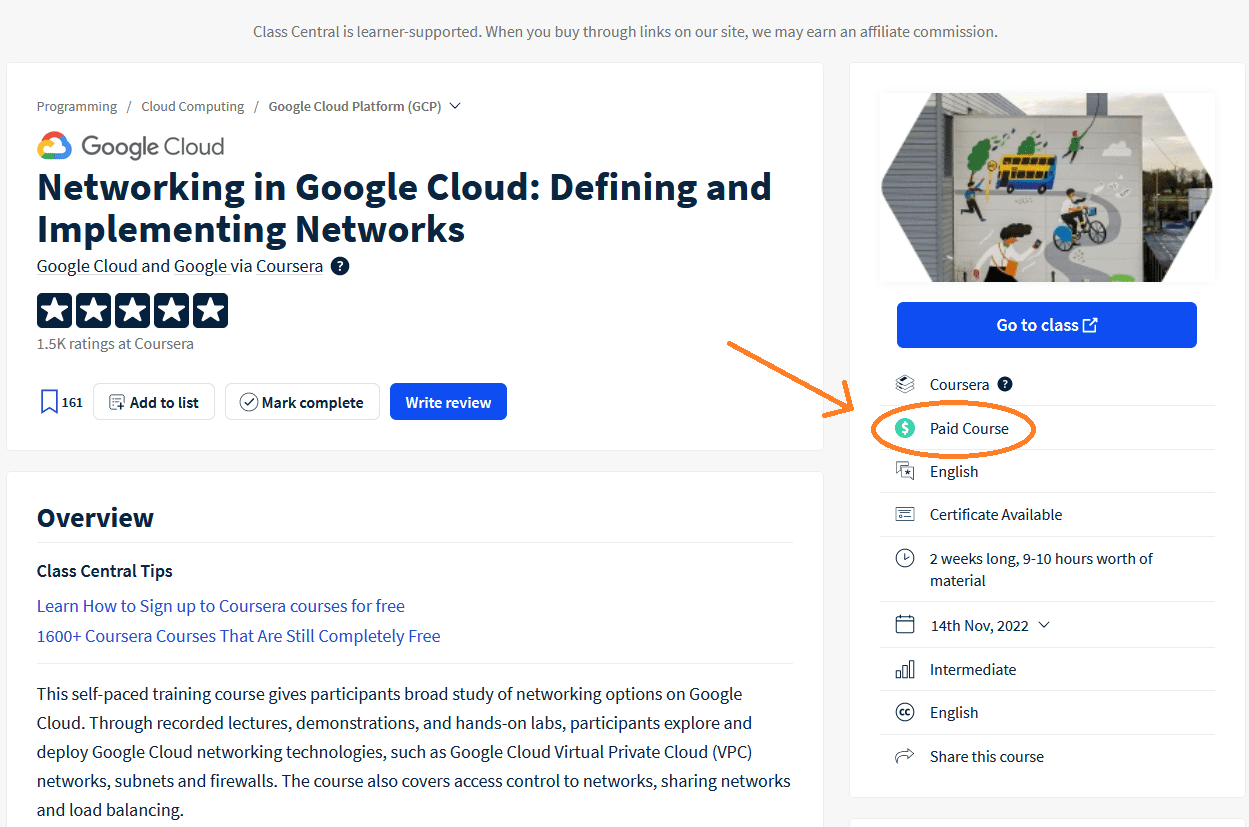Click the closed captions CC icon

905,712
